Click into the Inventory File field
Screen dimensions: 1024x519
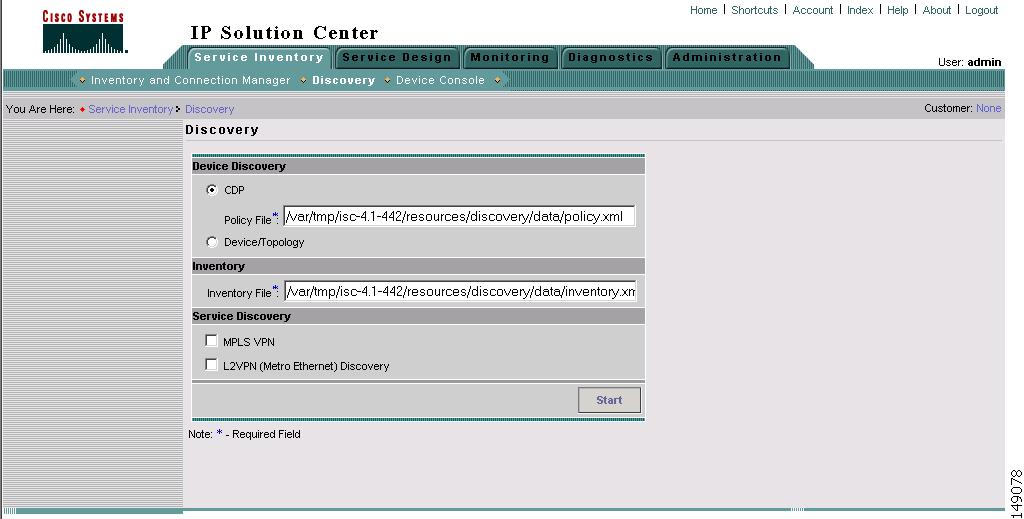460,291
